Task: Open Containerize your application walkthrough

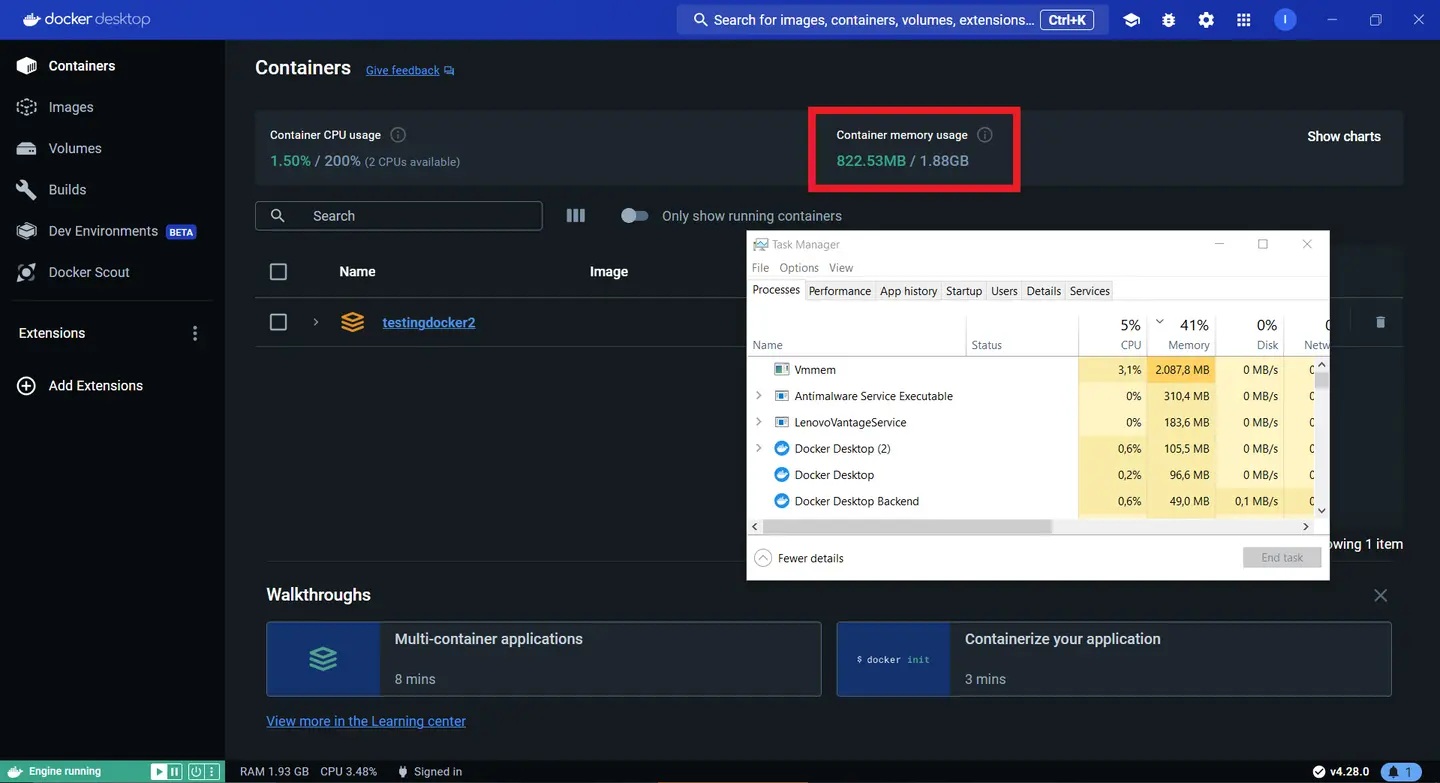Action: (x=1114, y=659)
